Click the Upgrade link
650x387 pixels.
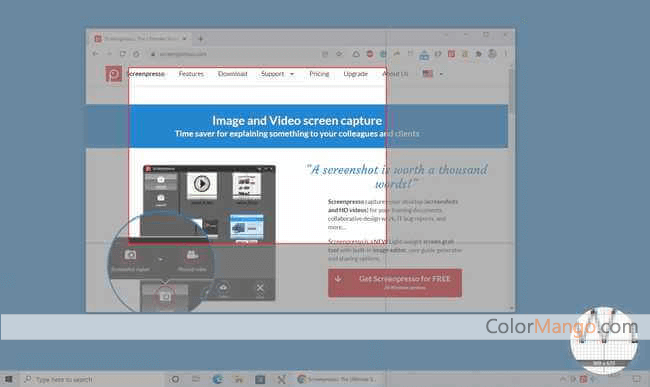pyautogui.click(x=356, y=74)
